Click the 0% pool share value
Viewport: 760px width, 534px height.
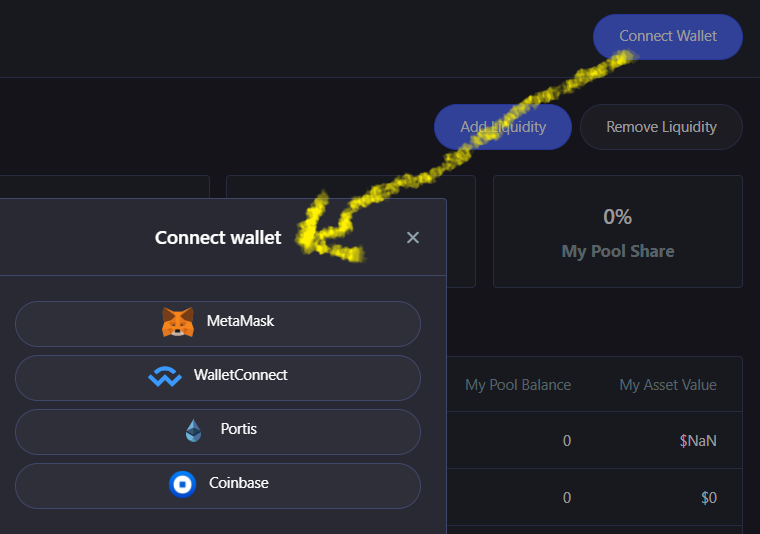(x=618, y=217)
